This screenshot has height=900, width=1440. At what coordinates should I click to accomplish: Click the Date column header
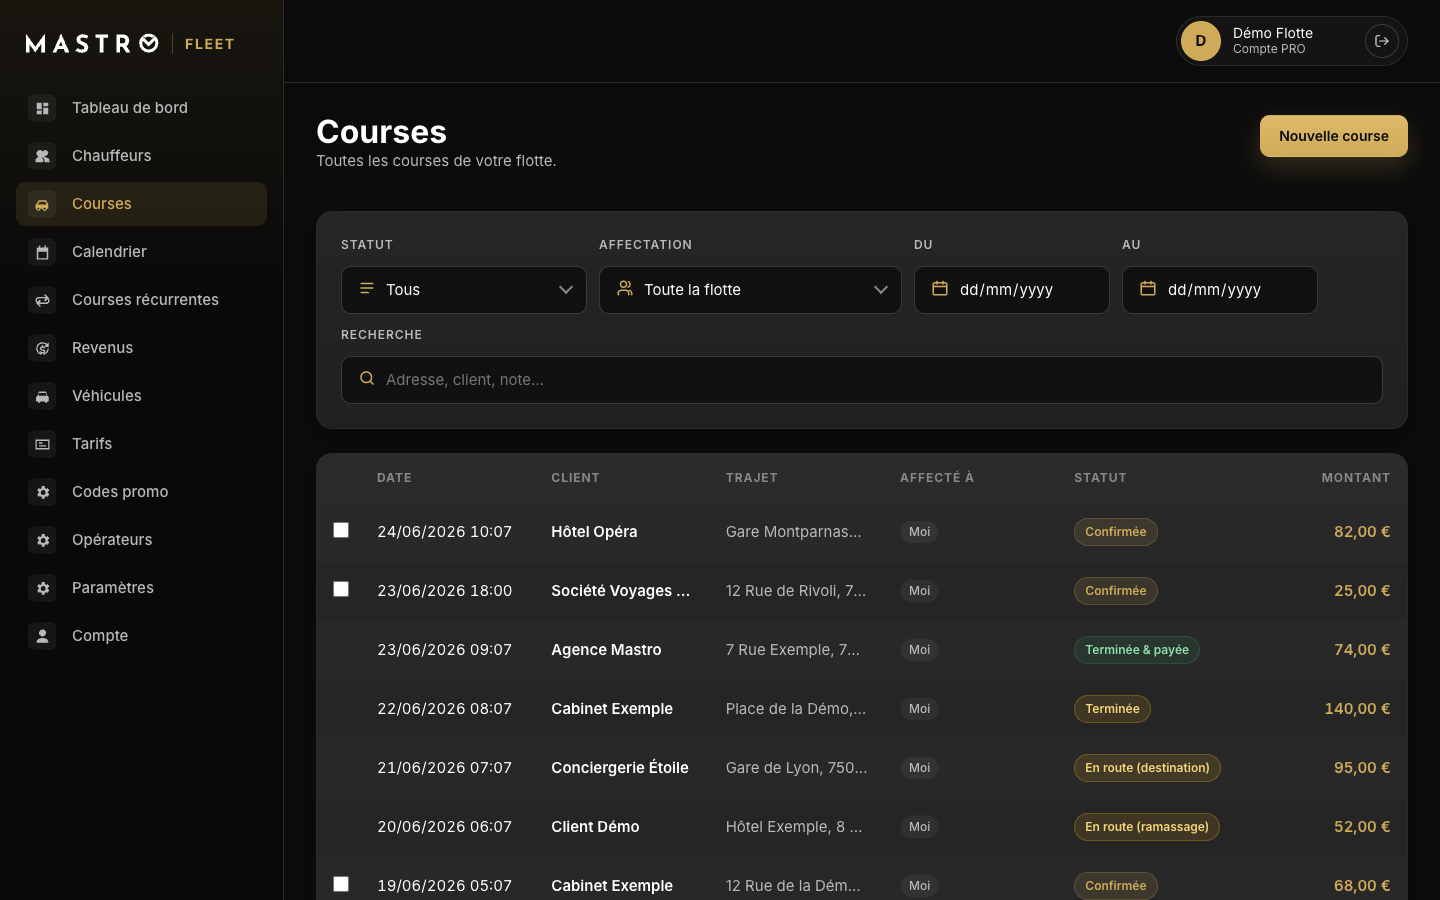394,478
